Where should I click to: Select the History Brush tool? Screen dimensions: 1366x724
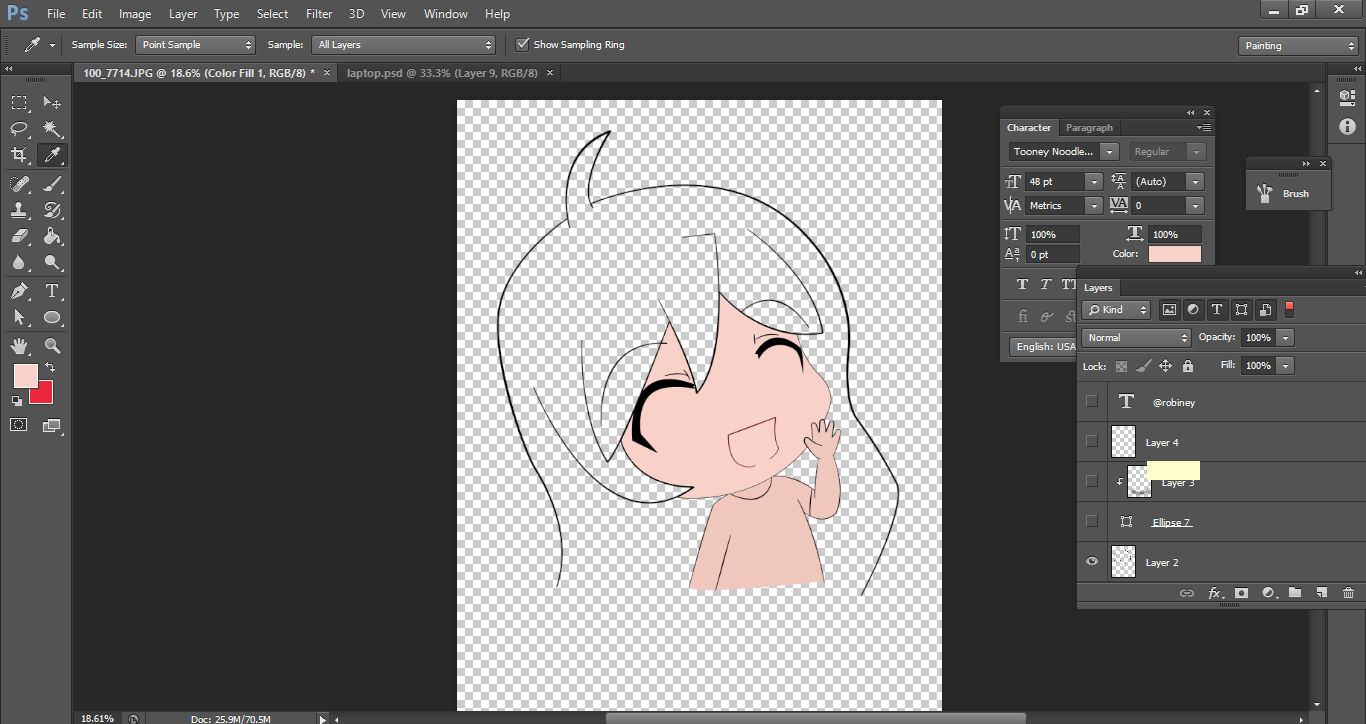click(x=52, y=210)
